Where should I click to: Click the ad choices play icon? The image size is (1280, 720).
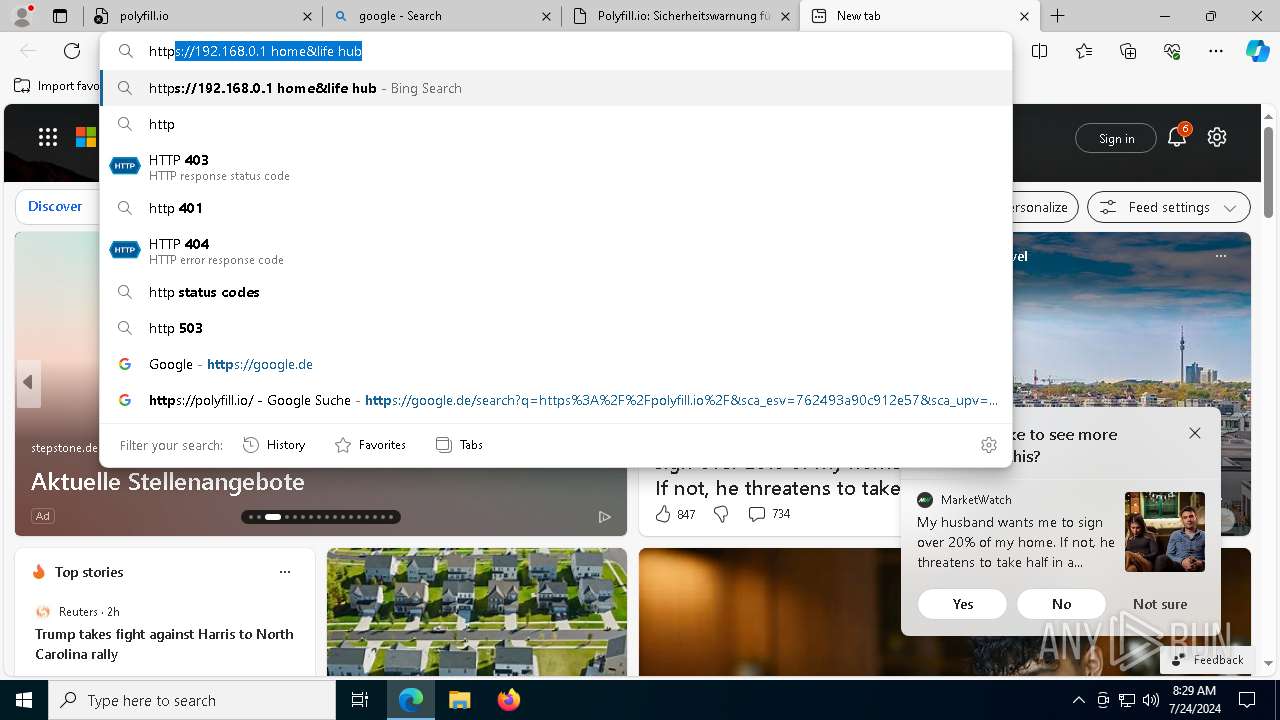pyautogui.click(x=605, y=516)
